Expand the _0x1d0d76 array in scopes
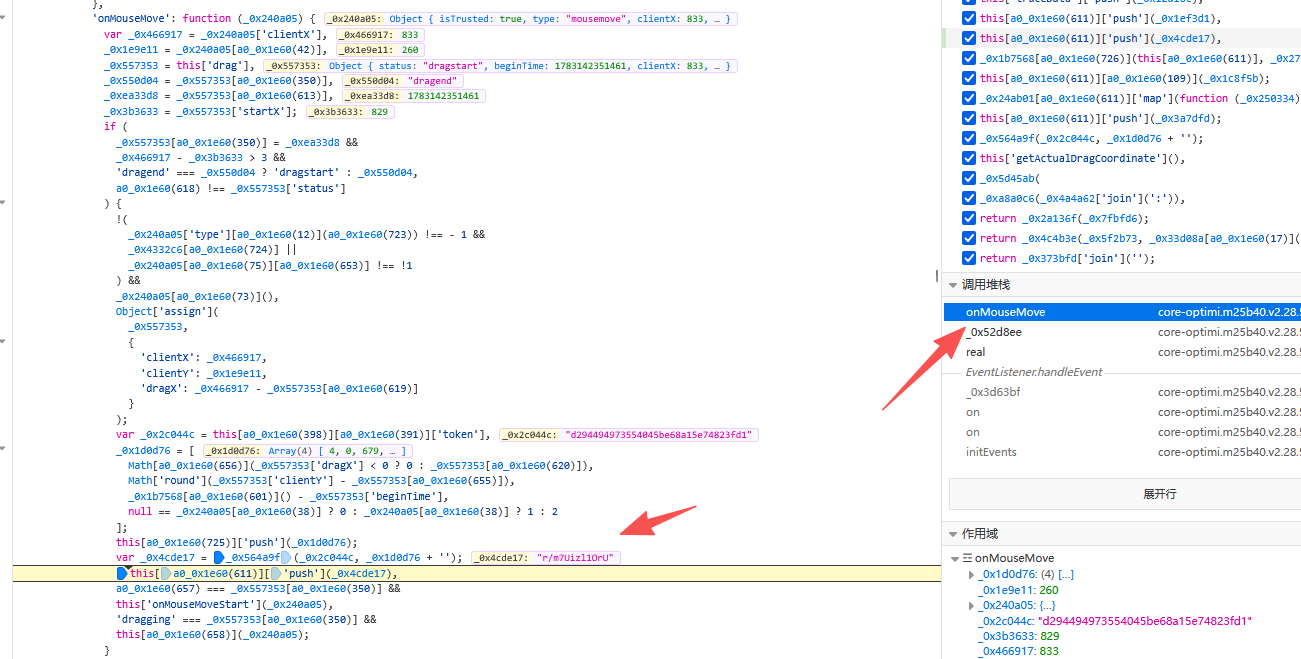This screenshot has width=1301, height=659. pyautogui.click(x=971, y=575)
